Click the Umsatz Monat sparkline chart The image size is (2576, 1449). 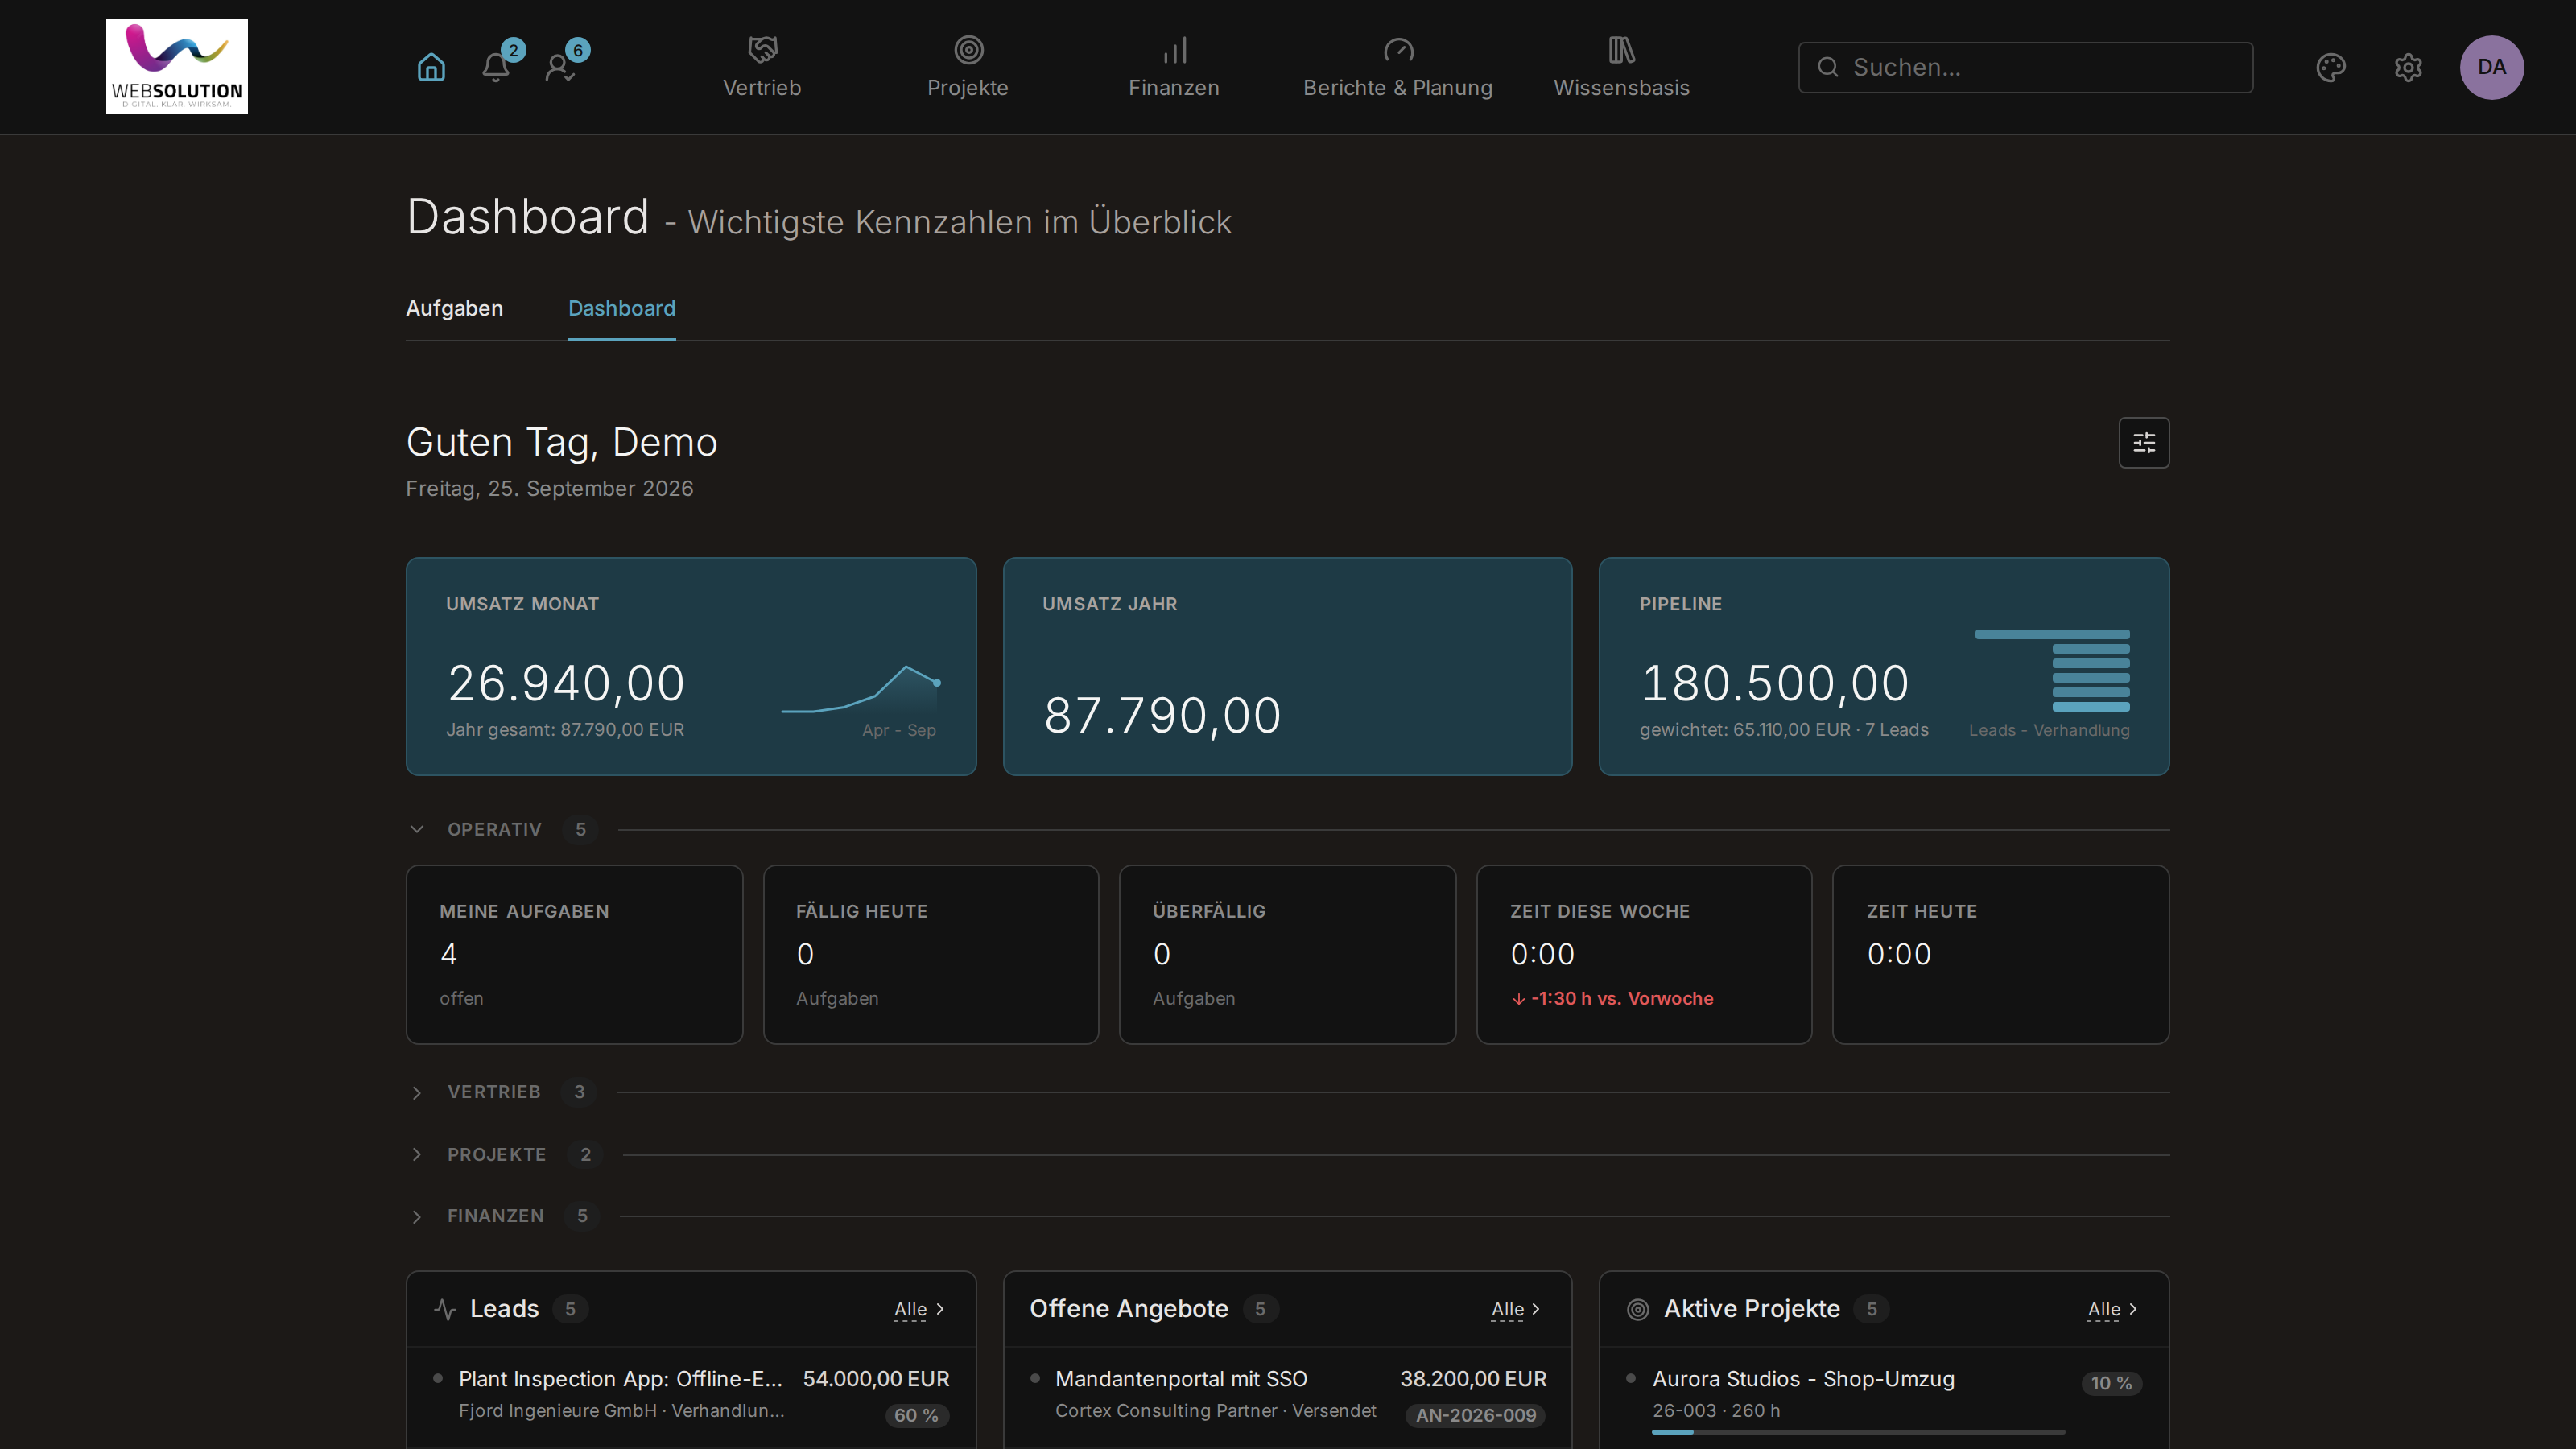(x=860, y=688)
